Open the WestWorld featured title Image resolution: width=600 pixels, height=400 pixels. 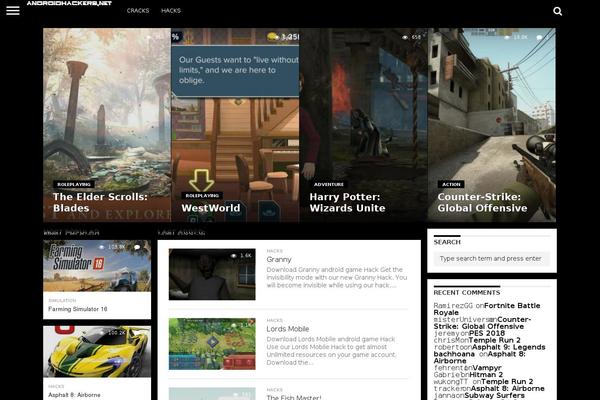click(211, 208)
